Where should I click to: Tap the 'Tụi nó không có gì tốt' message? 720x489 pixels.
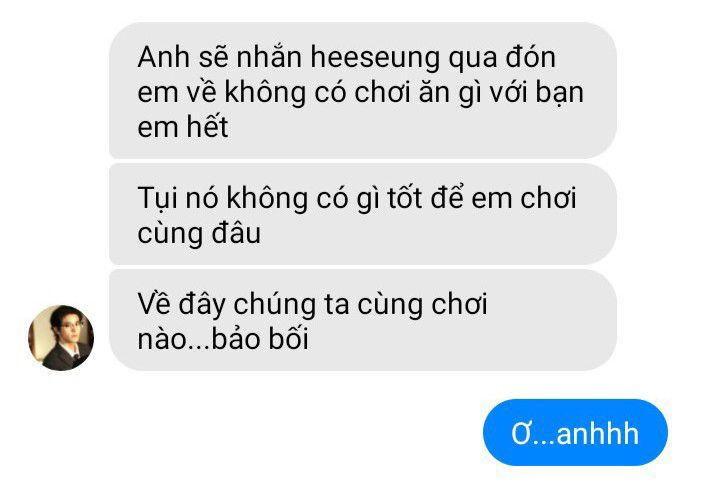[363, 214]
